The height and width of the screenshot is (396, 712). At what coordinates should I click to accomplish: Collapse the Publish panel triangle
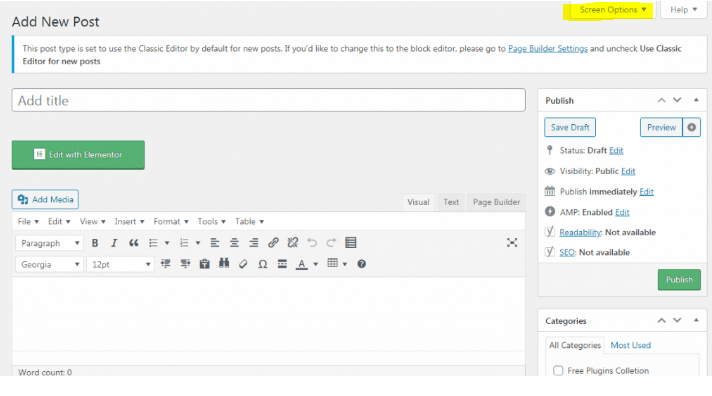click(x=696, y=100)
